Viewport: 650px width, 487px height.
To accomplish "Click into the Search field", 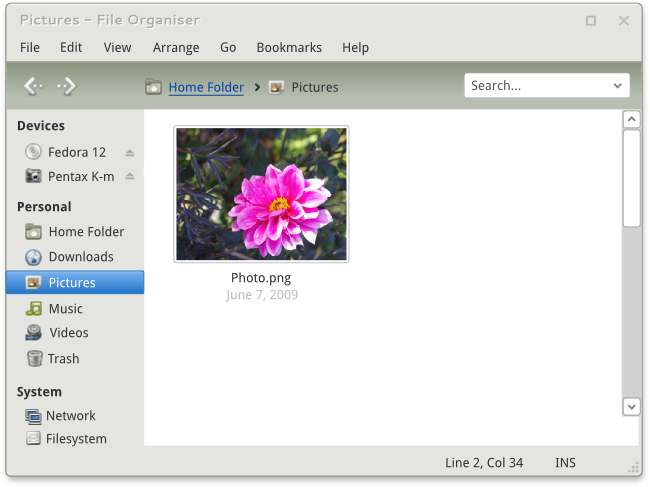I will pos(547,86).
